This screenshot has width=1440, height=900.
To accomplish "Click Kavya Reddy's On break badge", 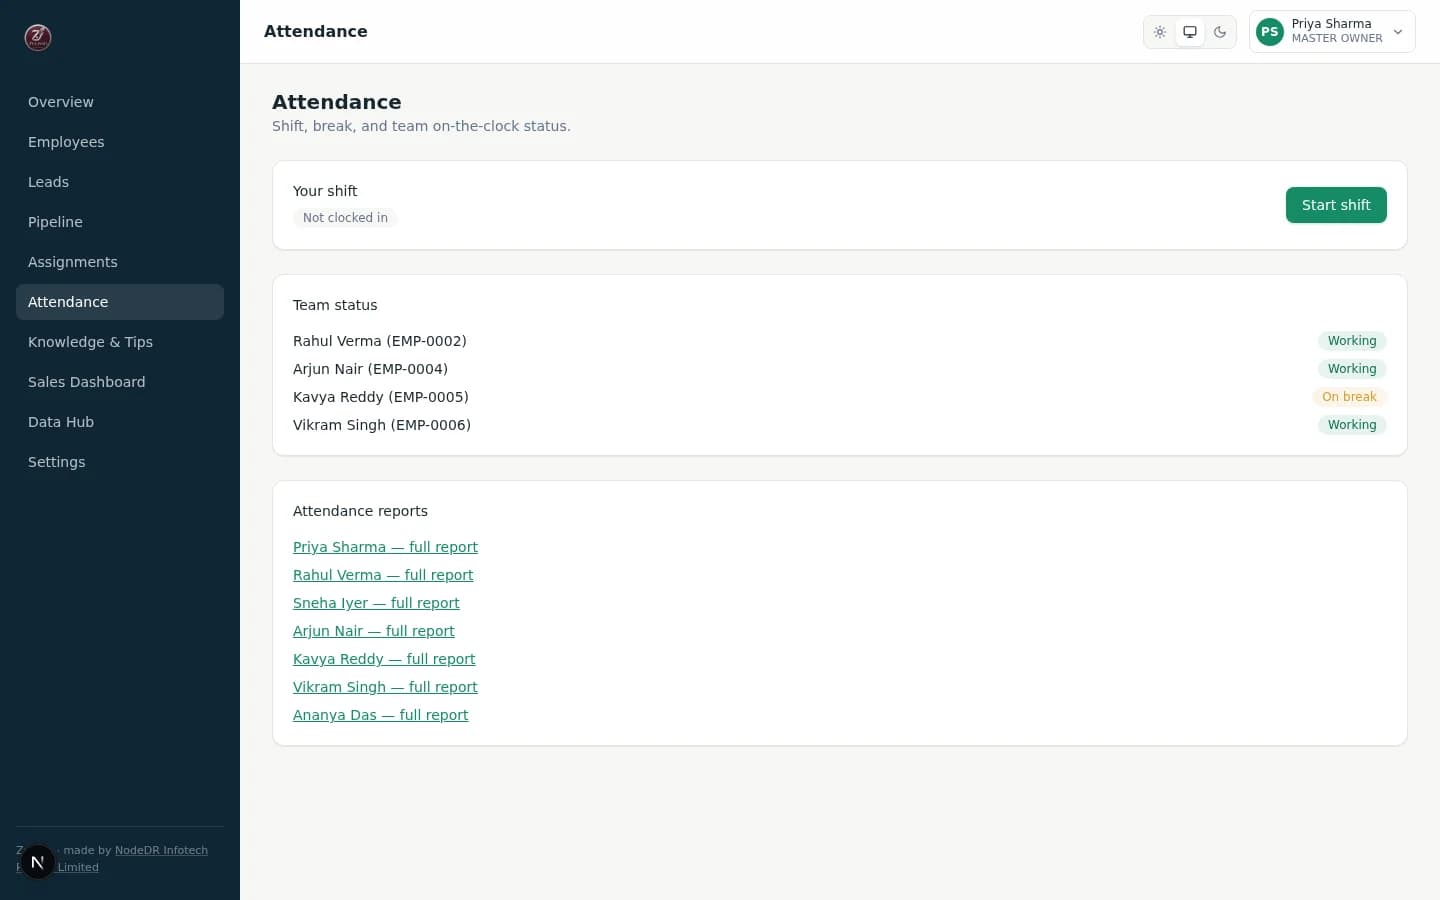I will click(x=1349, y=397).
